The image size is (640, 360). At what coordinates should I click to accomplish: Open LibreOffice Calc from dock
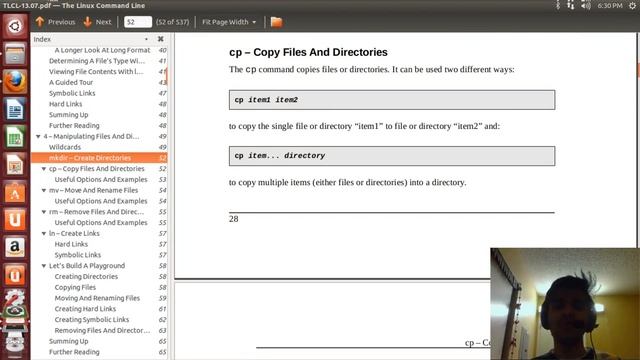point(15,137)
